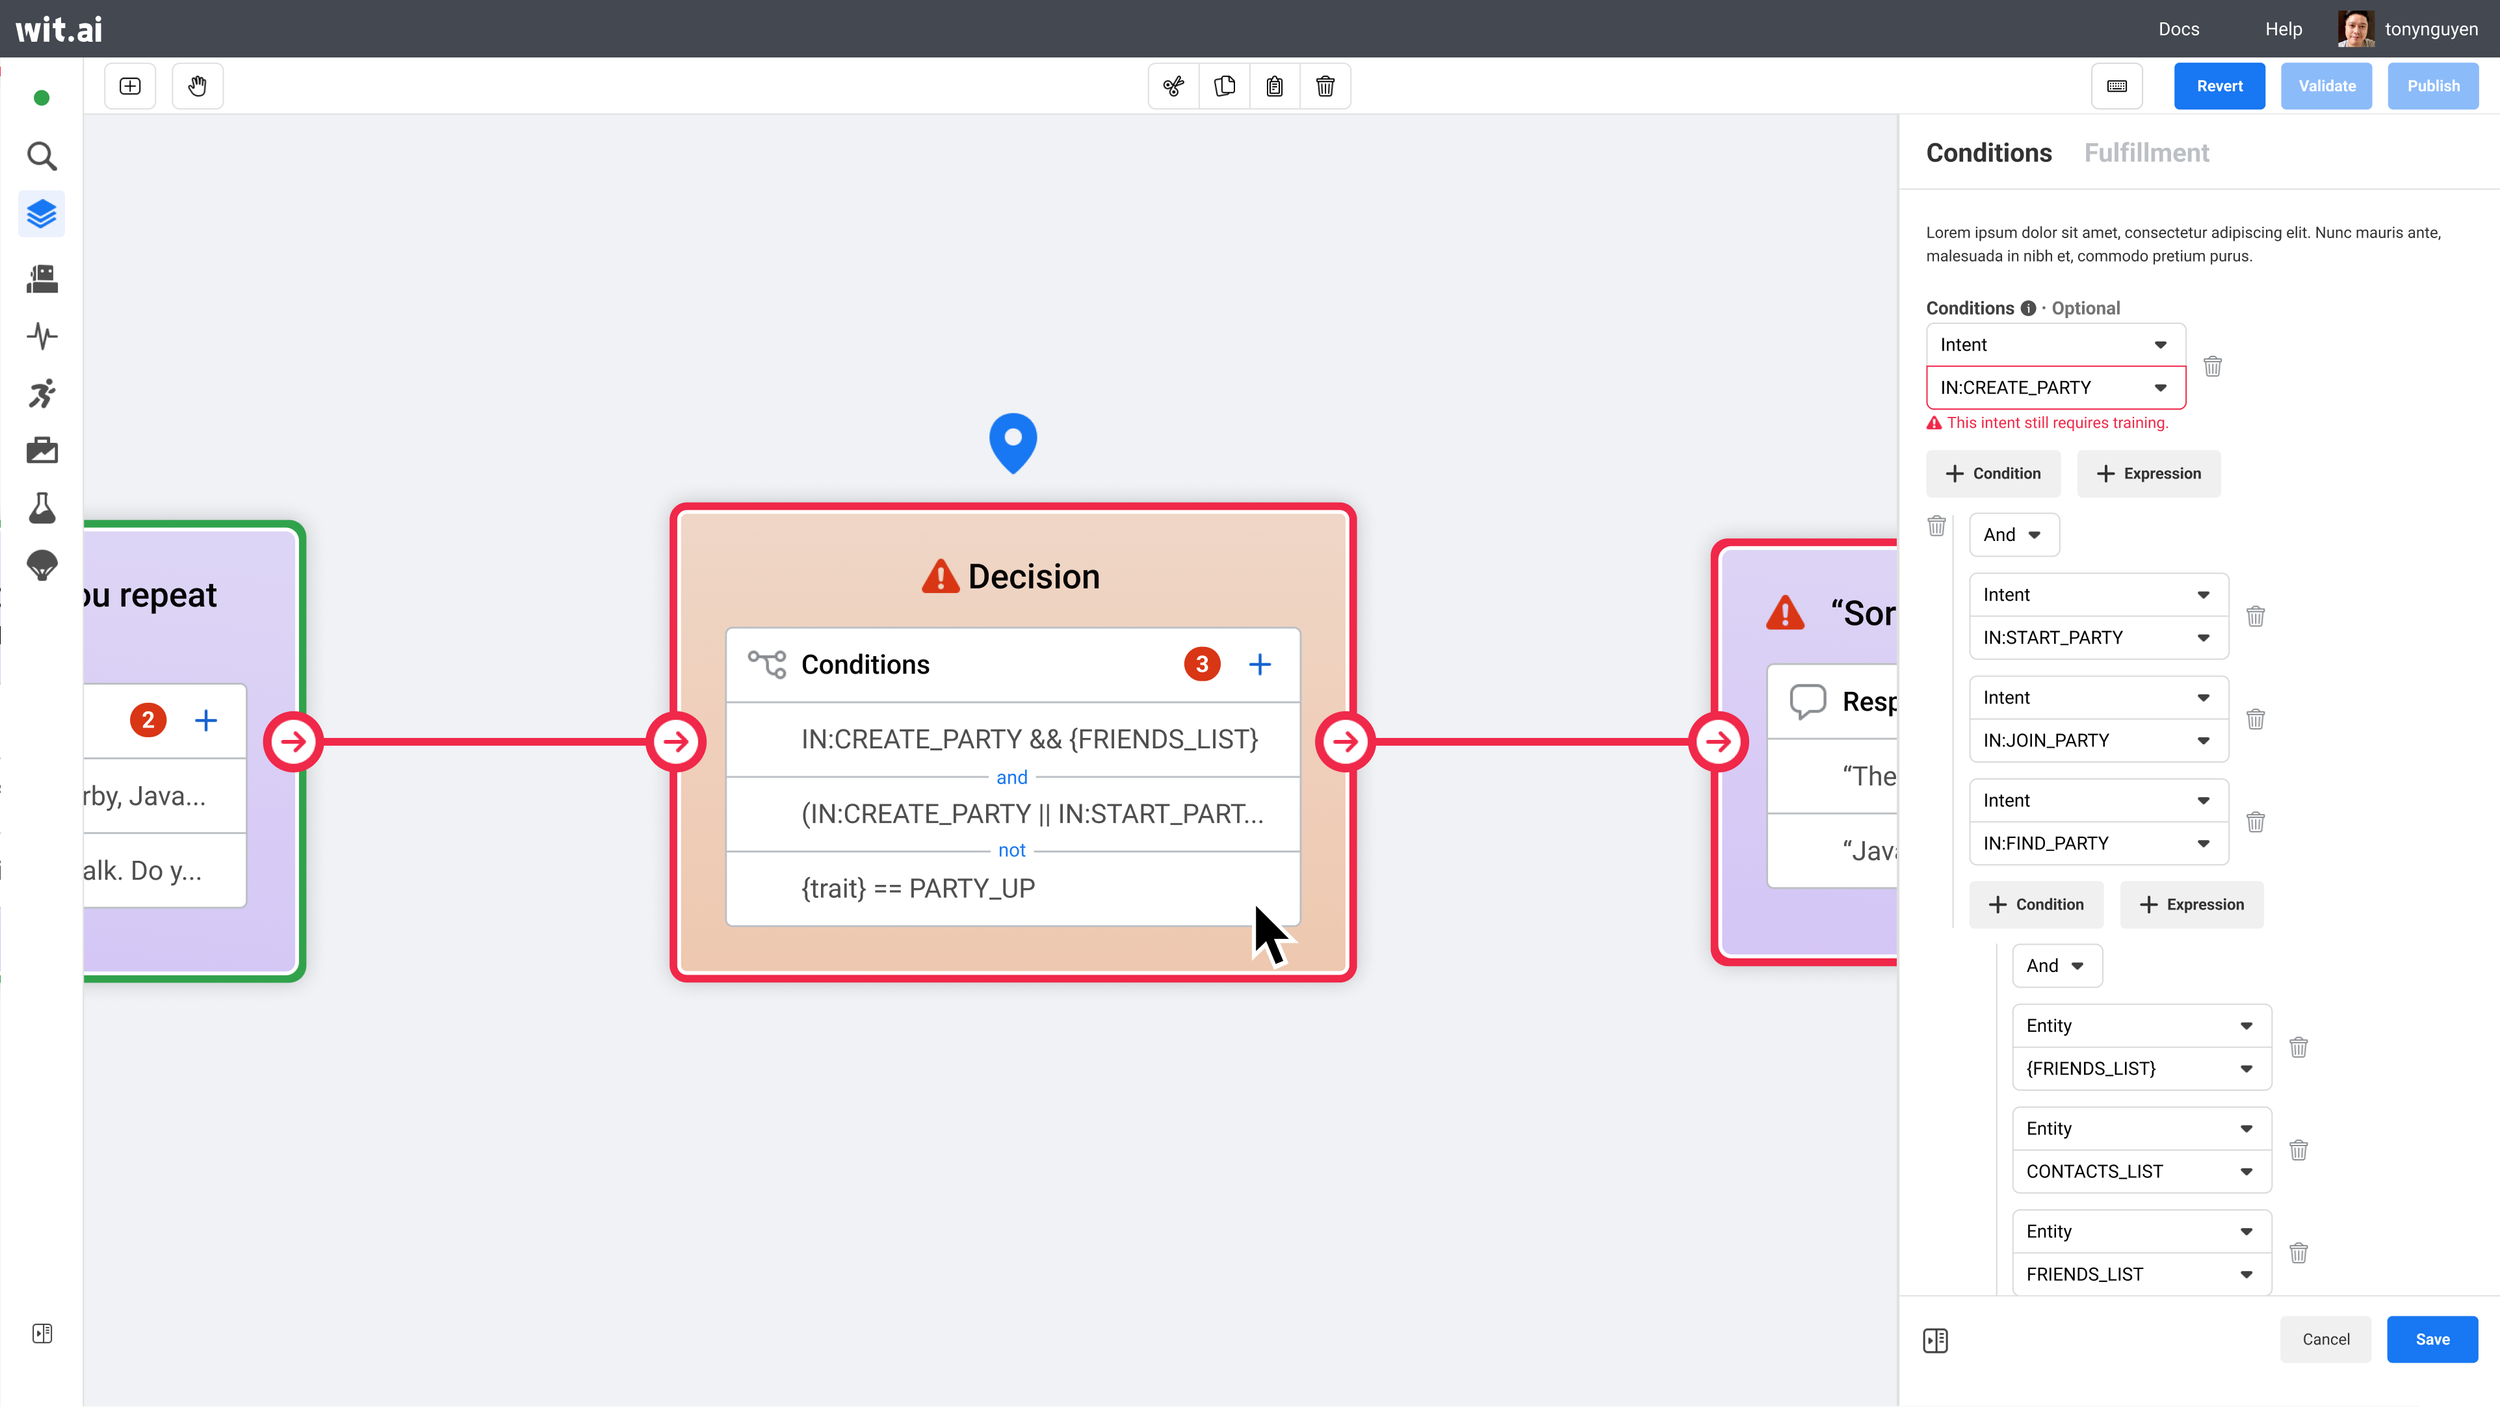Select the hand pan tool
The height and width of the screenshot is (1407, 2500).
tap(197, 86)
